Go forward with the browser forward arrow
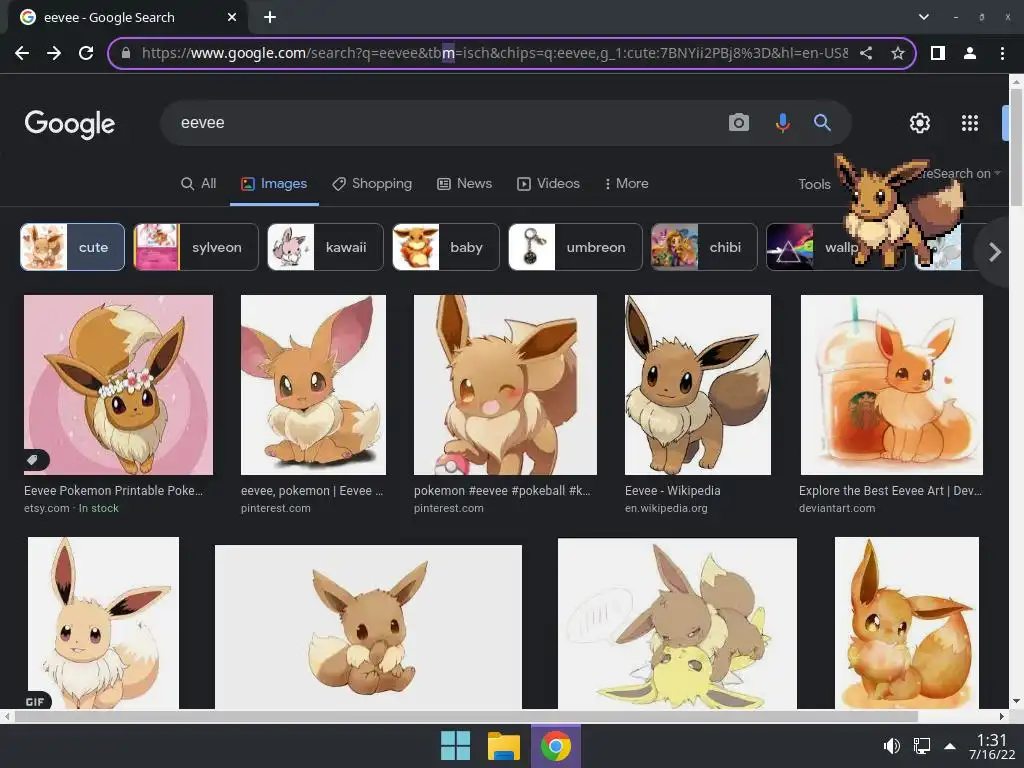Image resolution: width=1024 pixels, height=768 pixels. 54,53
